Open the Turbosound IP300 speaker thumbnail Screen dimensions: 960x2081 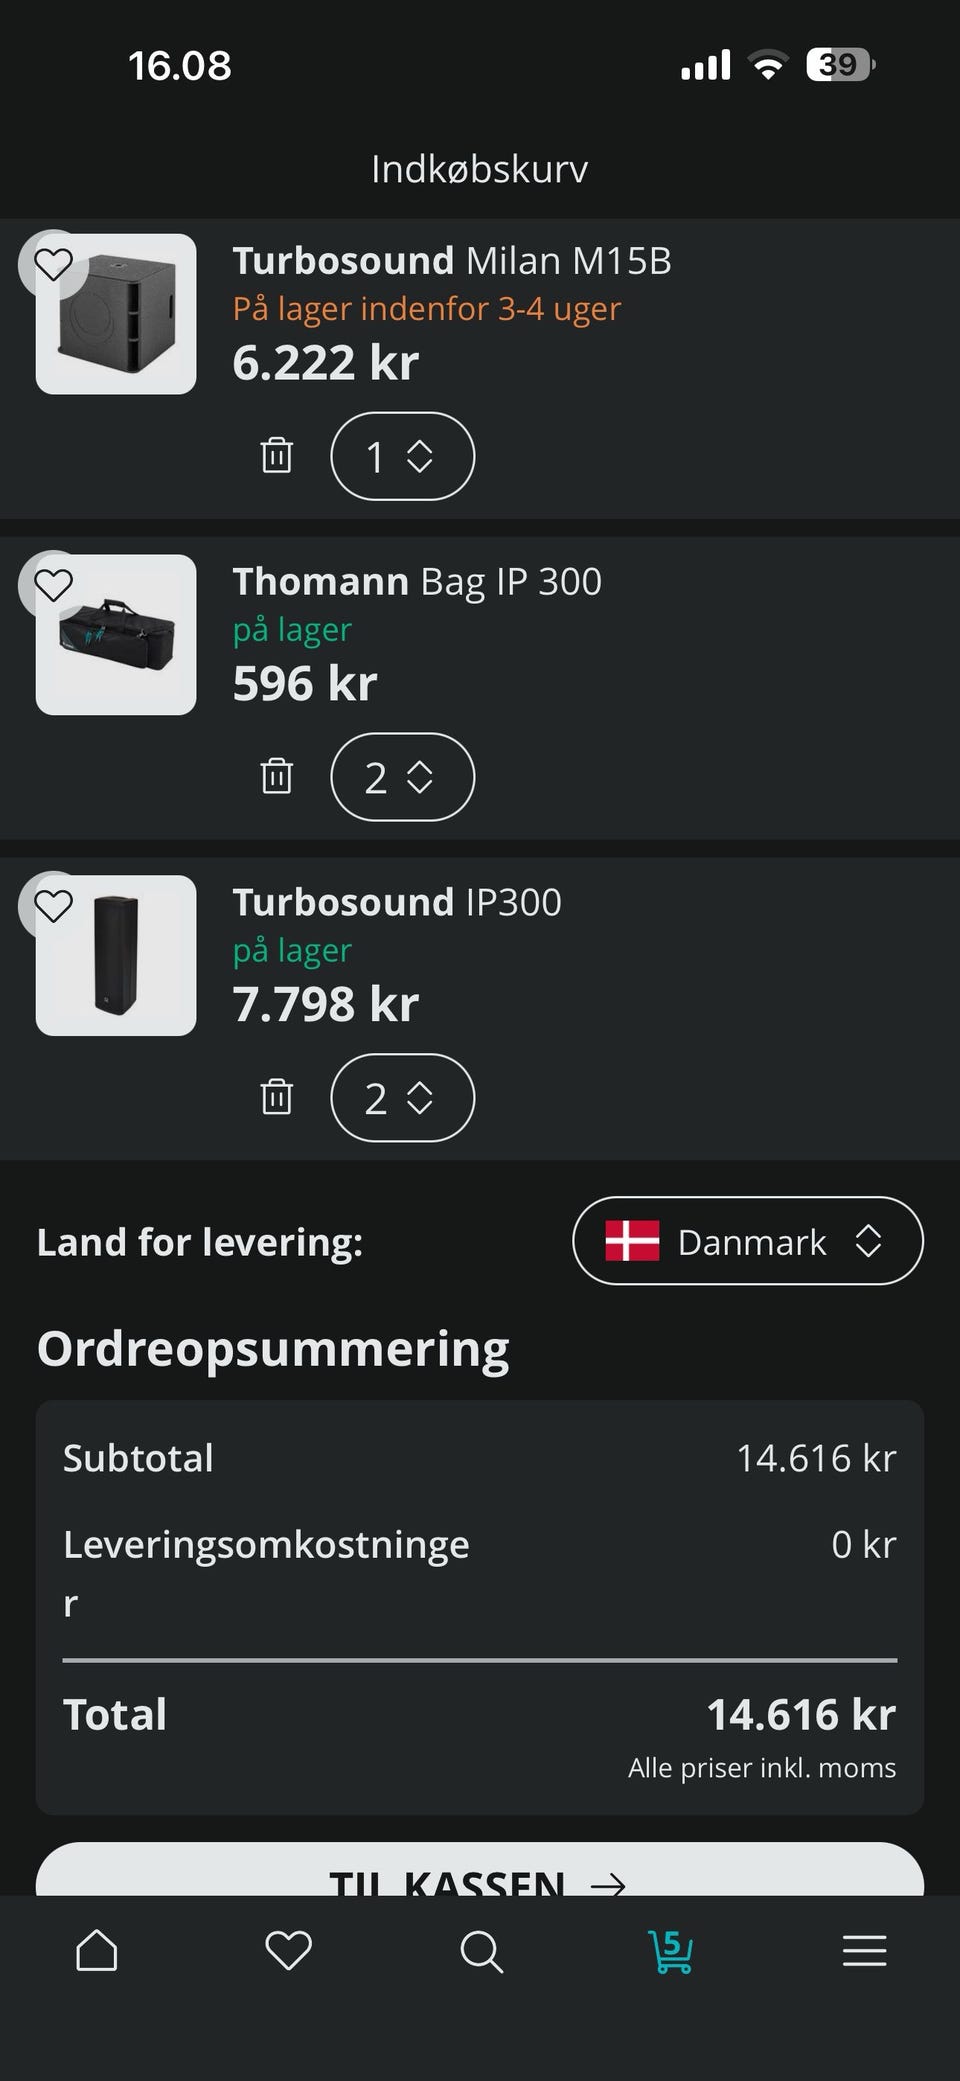[116, 956]
